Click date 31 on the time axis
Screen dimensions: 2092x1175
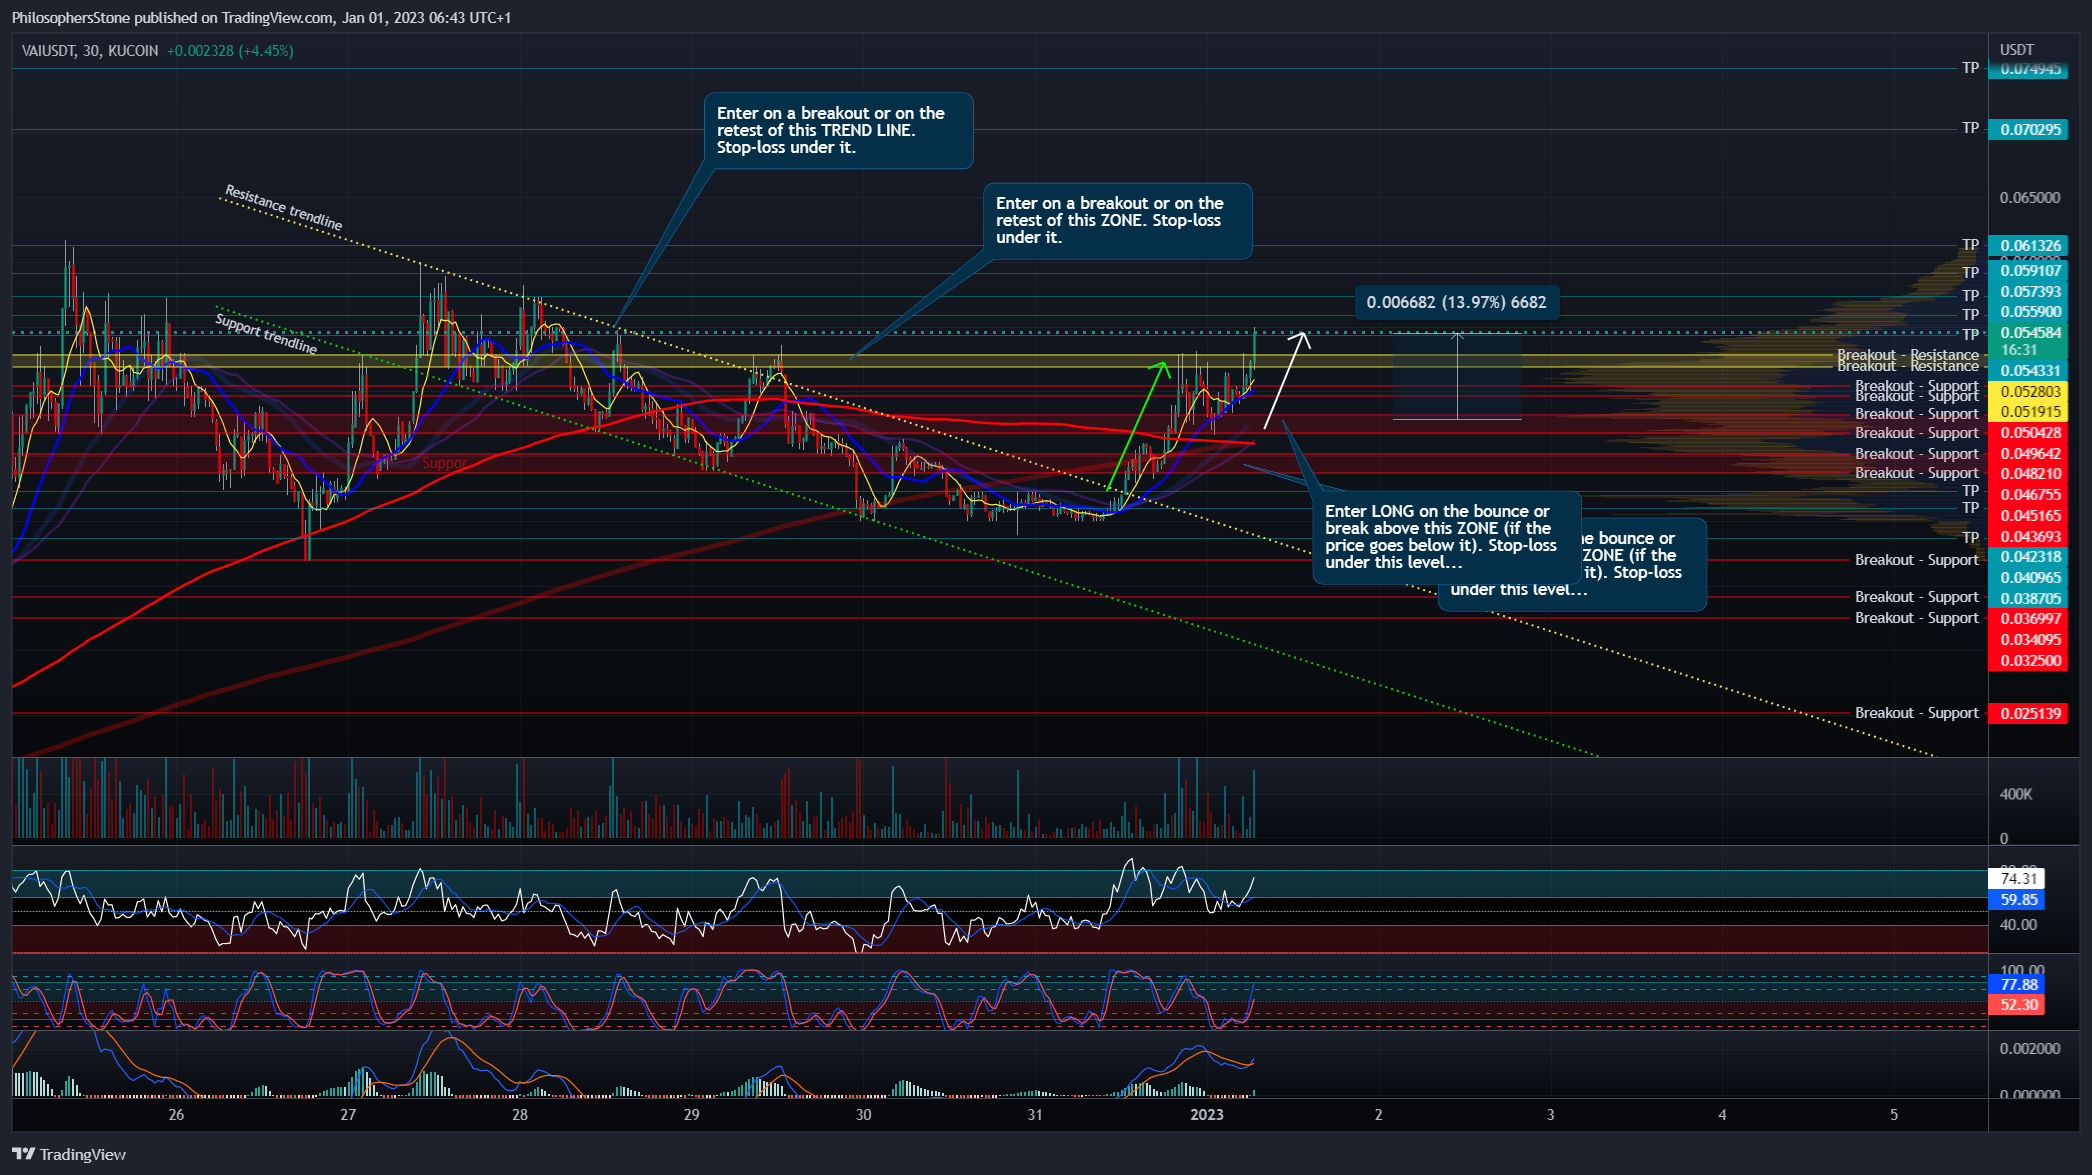point(1035,1114)
